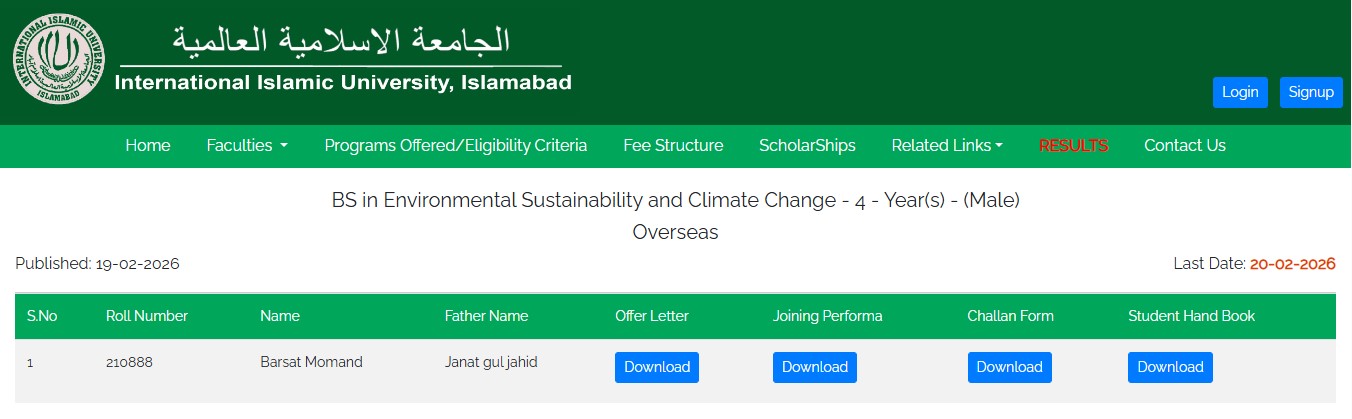Expand the Related Links dropdown
The image size is (1352, 419).
[x=947, y=146]
